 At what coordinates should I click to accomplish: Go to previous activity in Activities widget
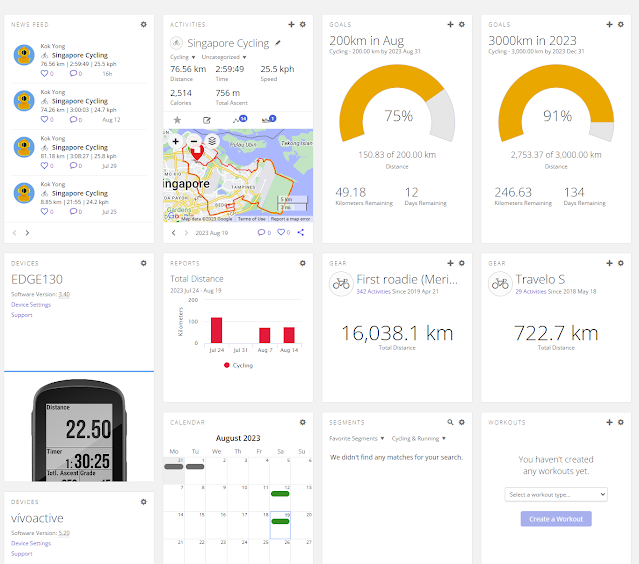click(174, 233)
